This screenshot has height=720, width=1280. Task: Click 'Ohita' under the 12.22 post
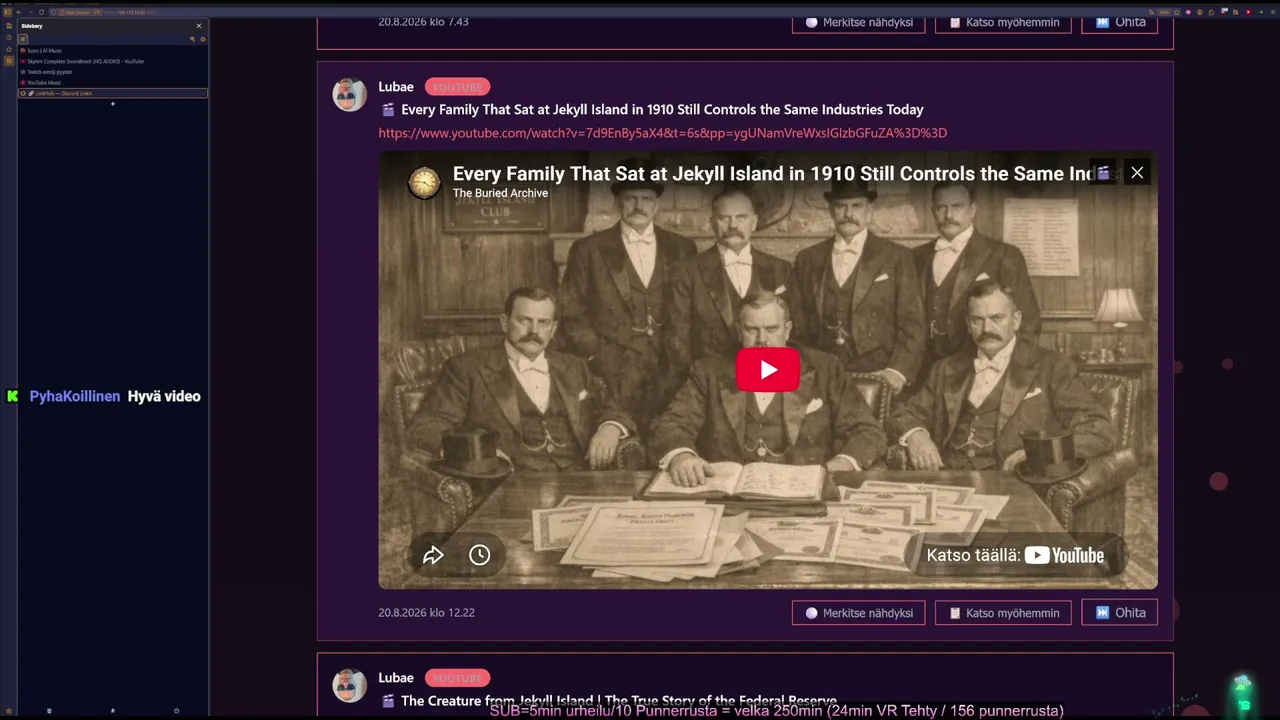(x=1120, y=613)
